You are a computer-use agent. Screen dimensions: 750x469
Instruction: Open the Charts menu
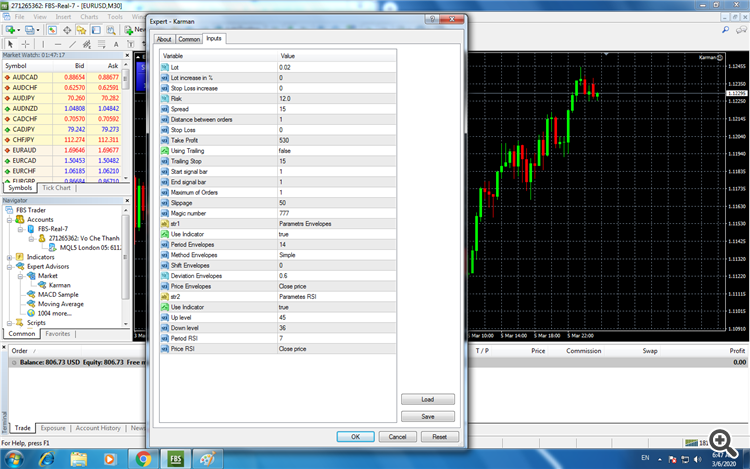89,17
